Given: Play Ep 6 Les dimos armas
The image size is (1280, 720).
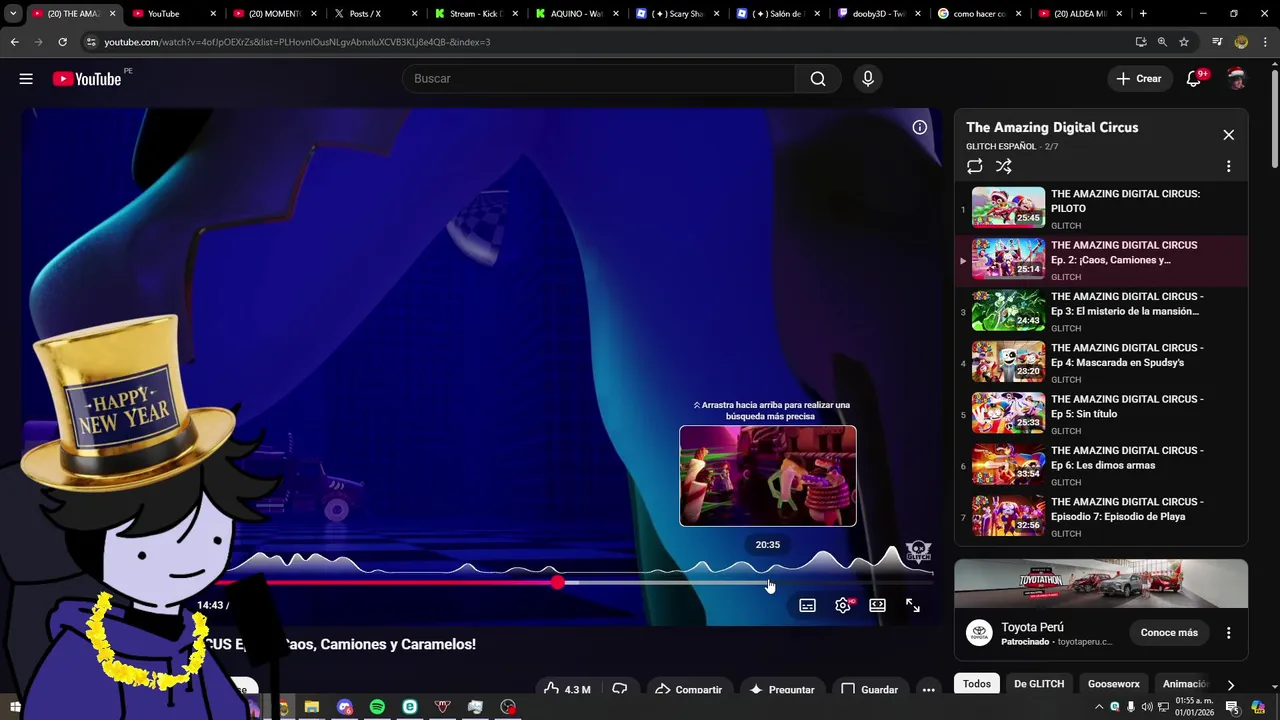Looking at the screenshot, I should click(x=1101, y=466).
